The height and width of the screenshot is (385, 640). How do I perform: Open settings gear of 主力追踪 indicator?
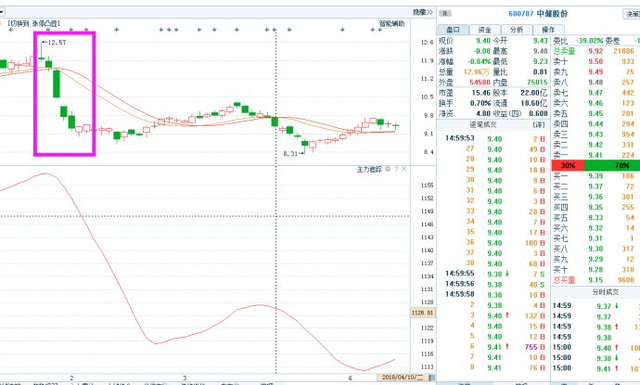[x=388, y=169]
